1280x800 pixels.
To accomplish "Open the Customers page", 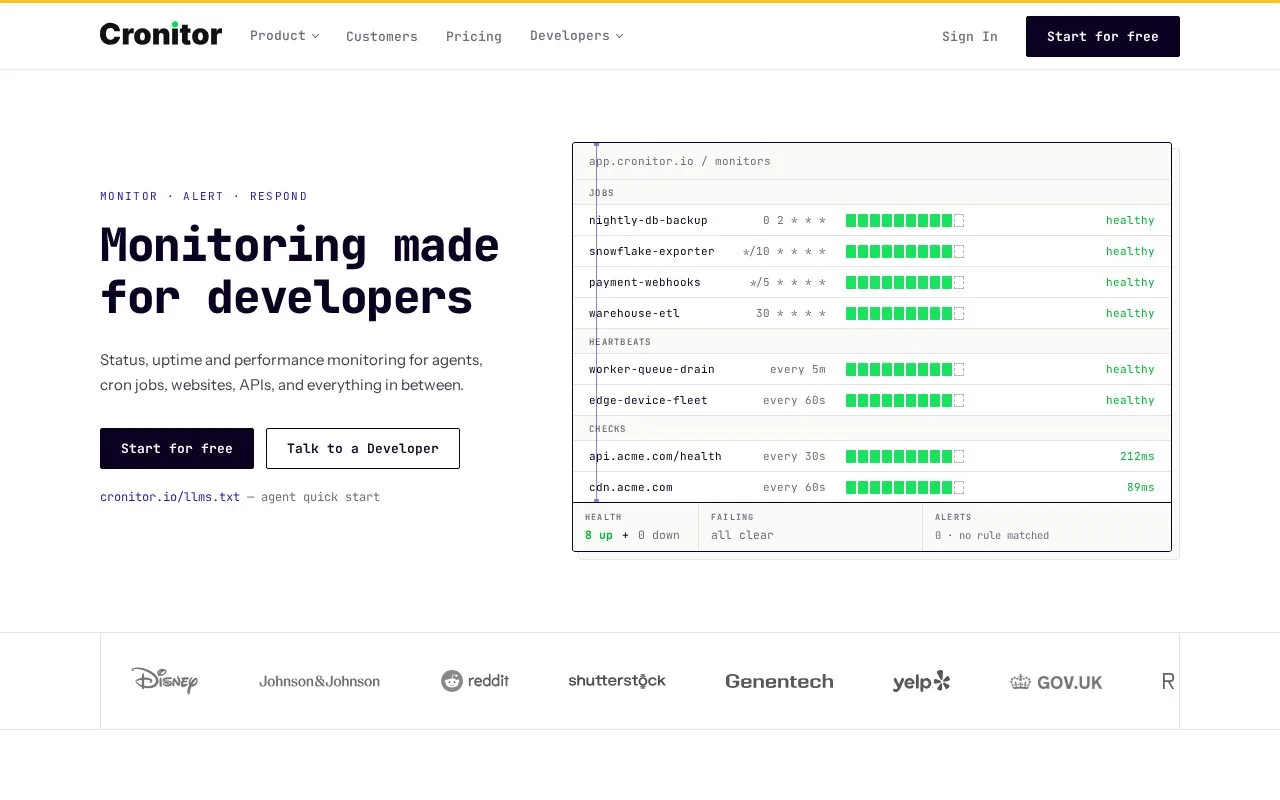I will [x=382, y=36].
